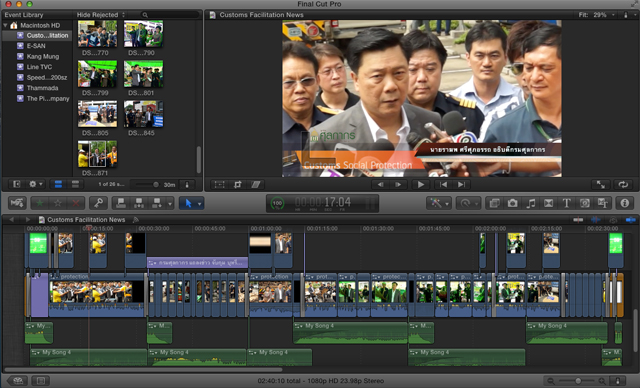This screenshot has height=388, width=640.
Task: Open Transform tool in viewer
Action: tap(220, 185)
